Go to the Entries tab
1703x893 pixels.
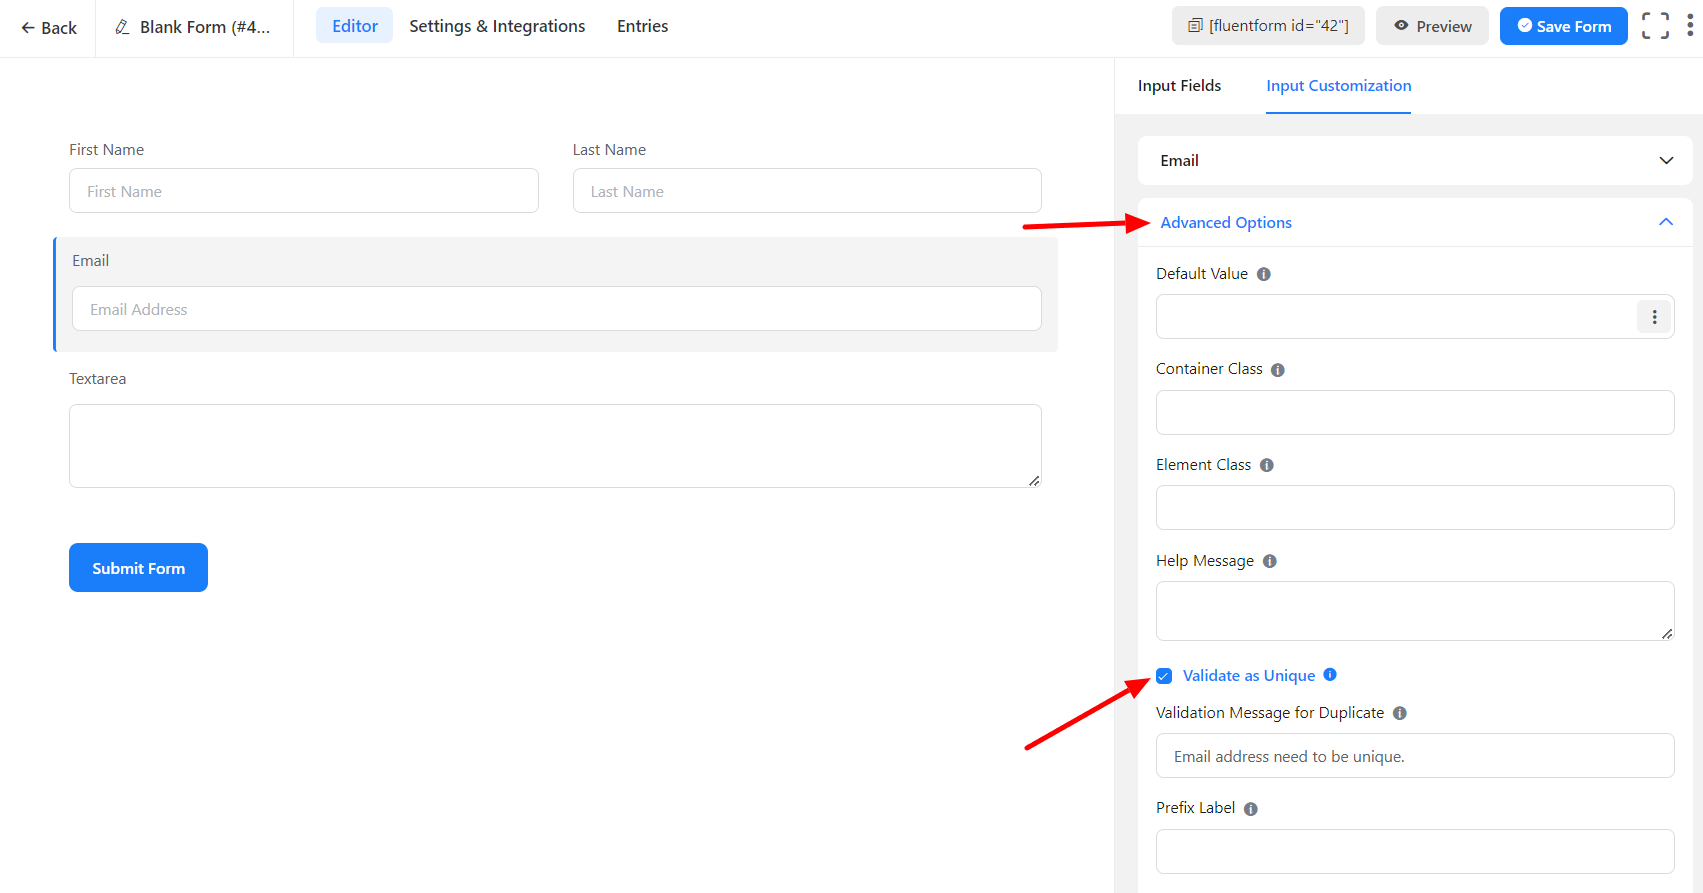pyautogui.click(x=642, y=26)
